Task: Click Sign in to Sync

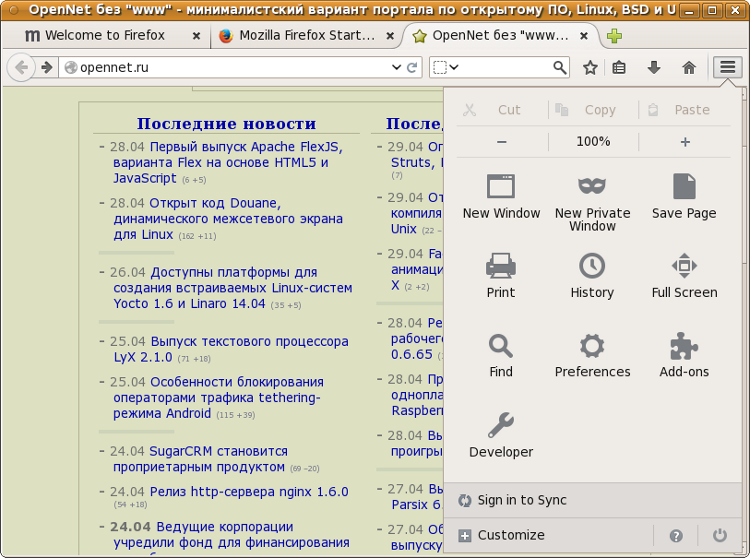Action: click(521, 500)
